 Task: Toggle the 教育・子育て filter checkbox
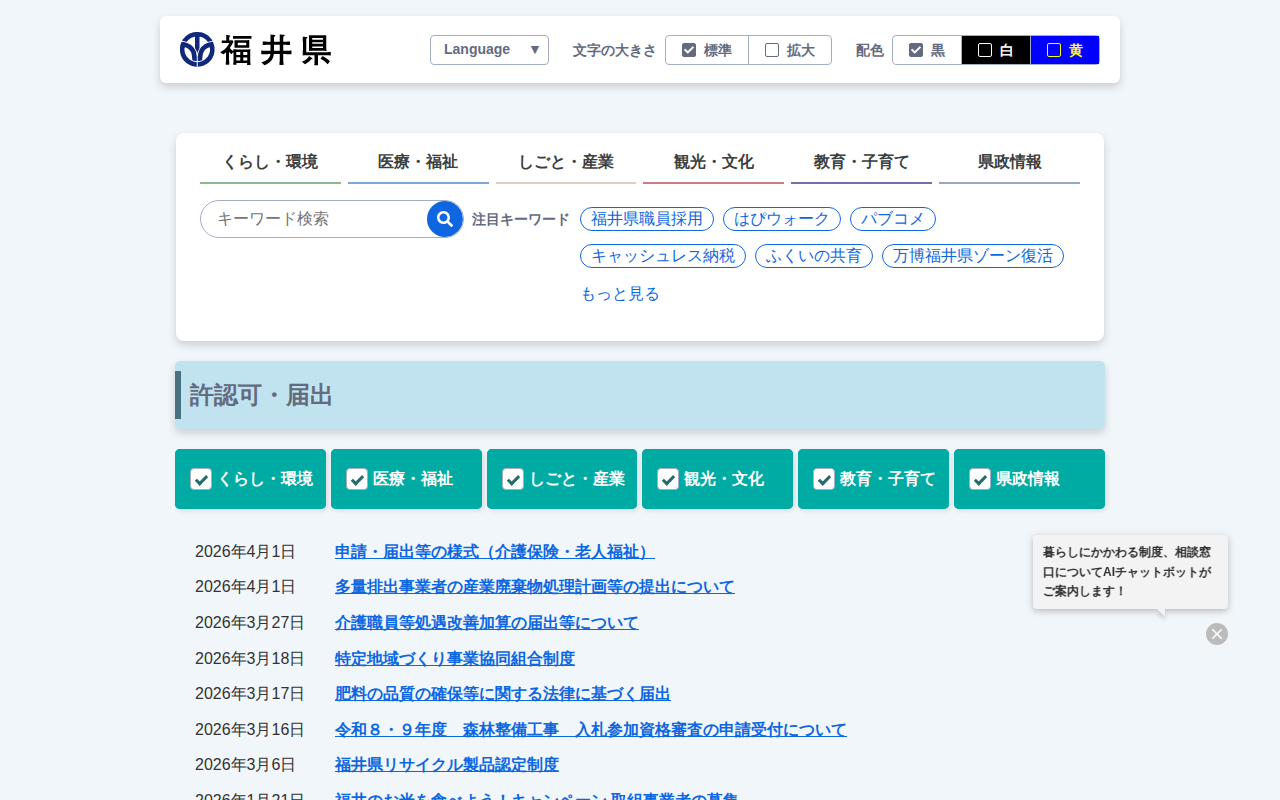point(824,479)
